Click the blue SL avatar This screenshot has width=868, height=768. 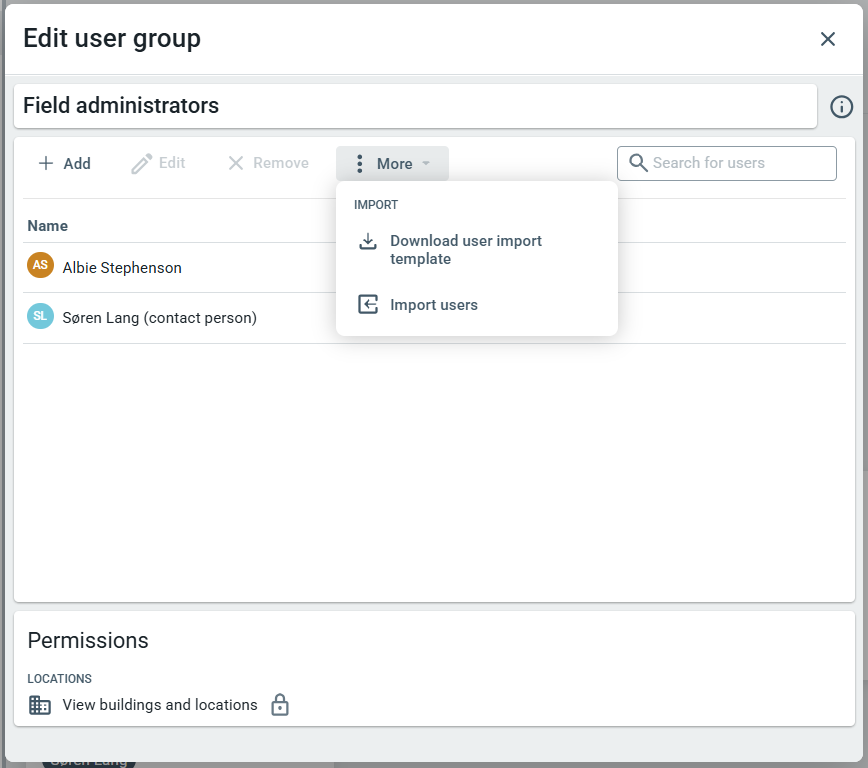click(40, 317)
